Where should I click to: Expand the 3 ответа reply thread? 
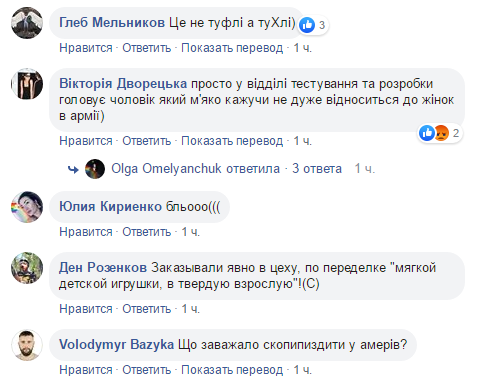317,169
